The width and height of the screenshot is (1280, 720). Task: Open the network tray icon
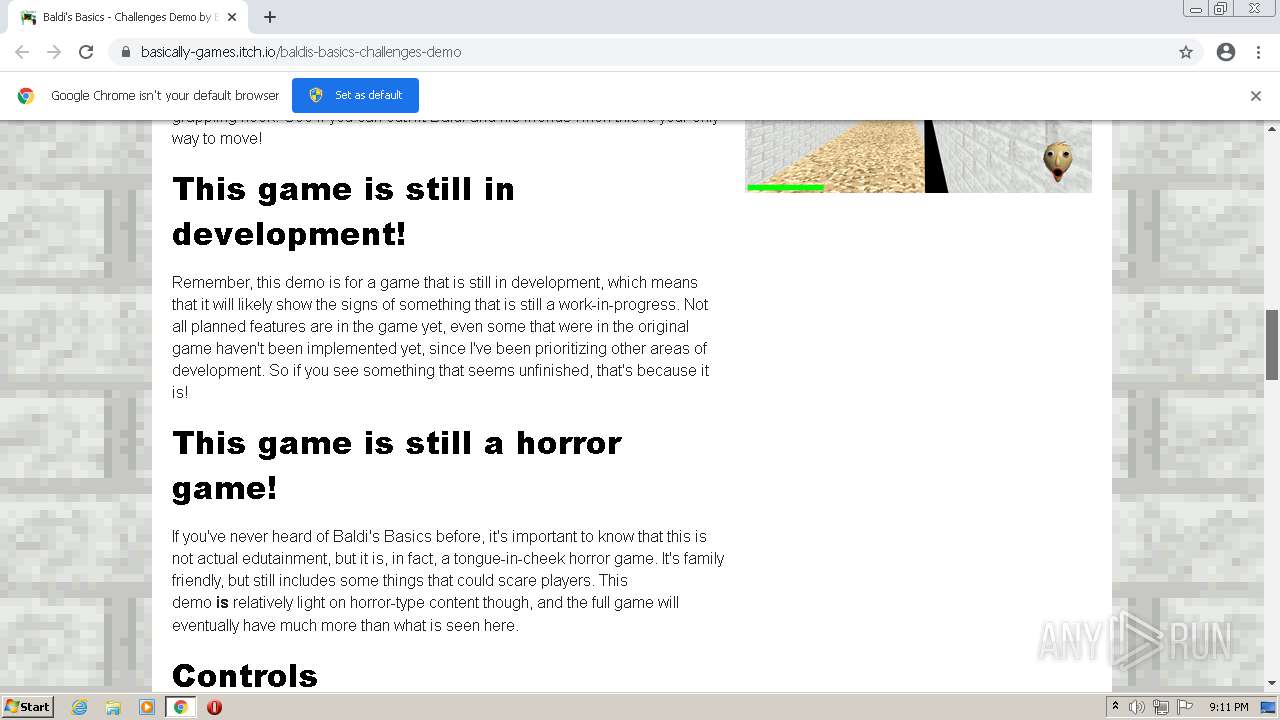click(x=1160, y=707)
